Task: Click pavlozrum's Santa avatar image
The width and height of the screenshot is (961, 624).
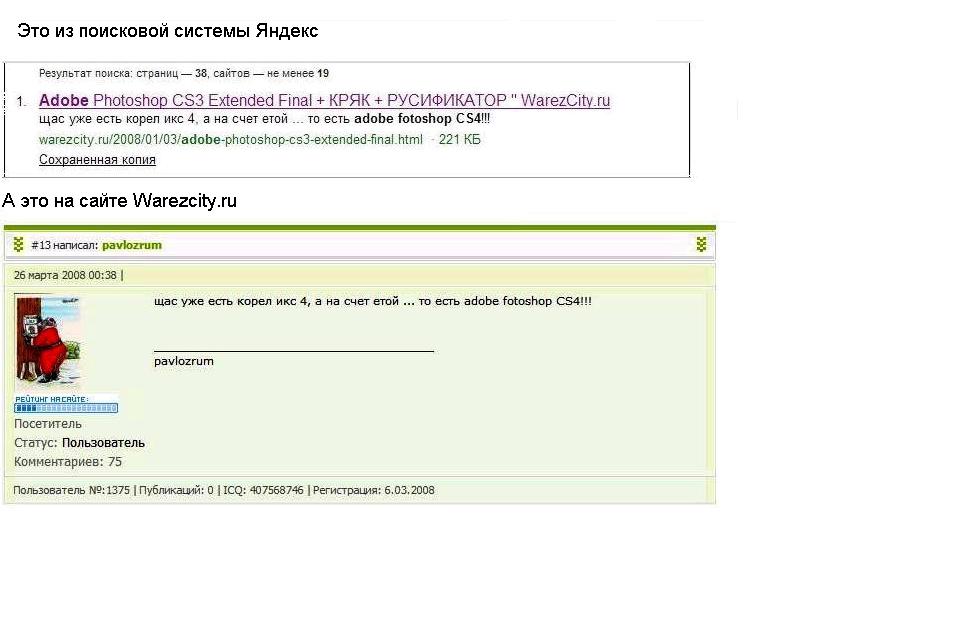Action: click(48, 343)
